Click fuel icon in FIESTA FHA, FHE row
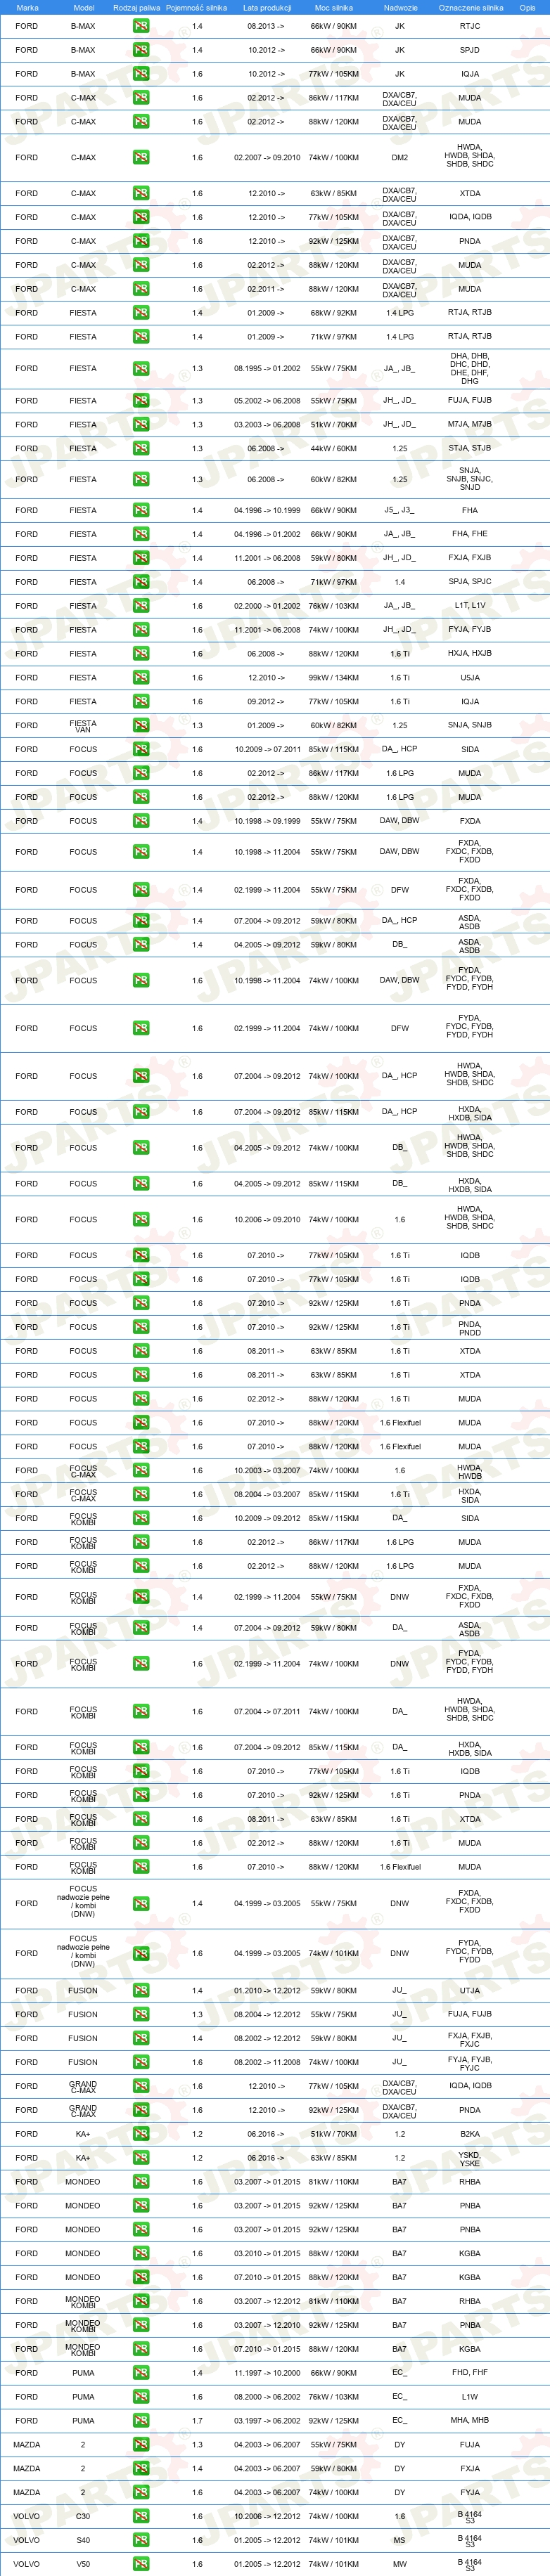Image resolution: width=550 pixels, height=2576 pixels. click(x=141, y=534)
